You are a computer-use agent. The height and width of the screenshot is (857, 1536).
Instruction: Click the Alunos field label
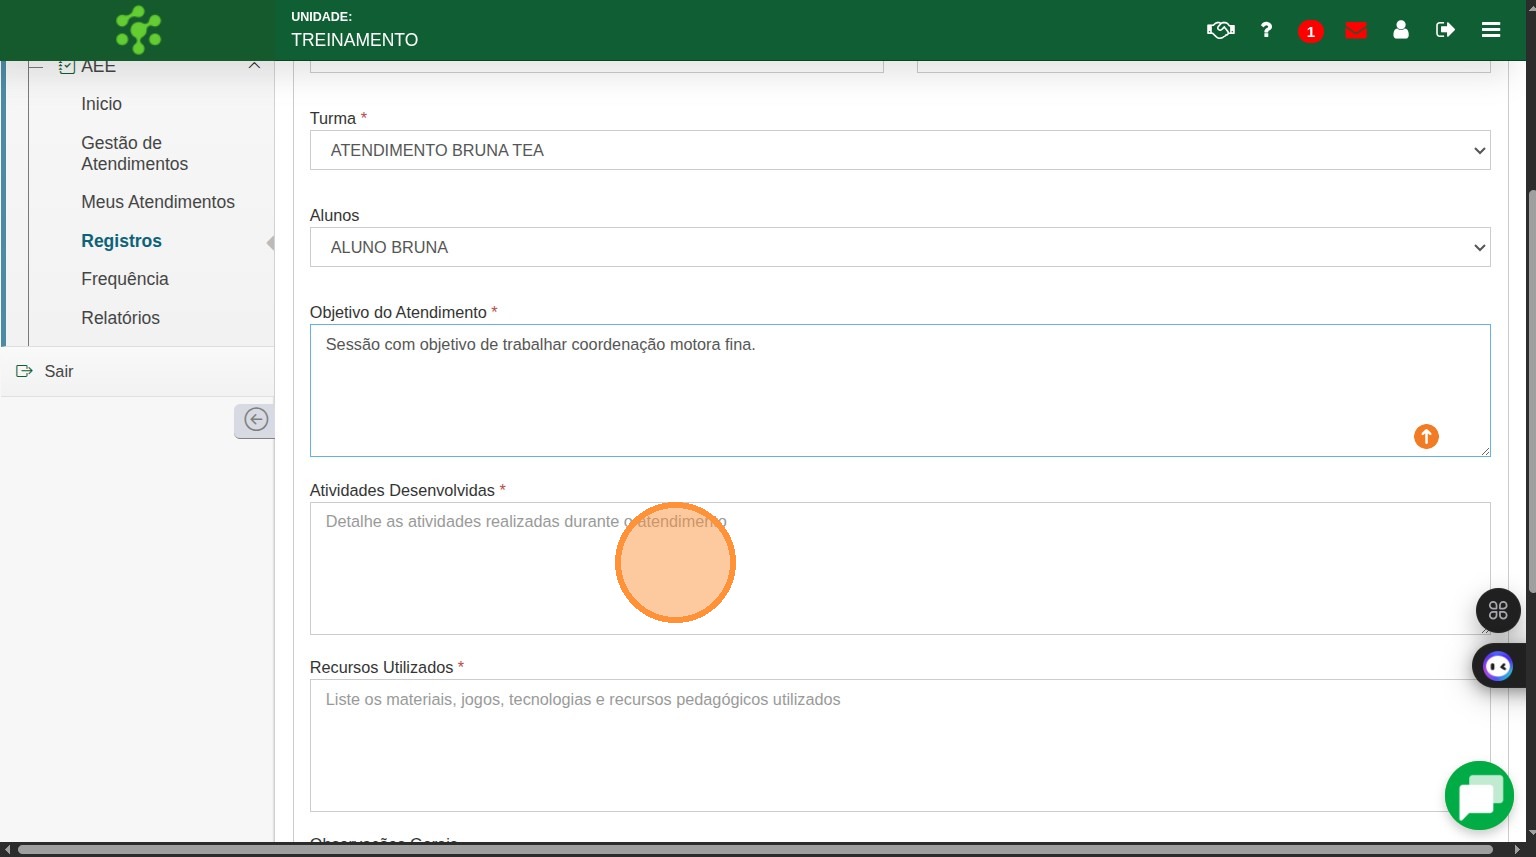[x=334, y=215]
